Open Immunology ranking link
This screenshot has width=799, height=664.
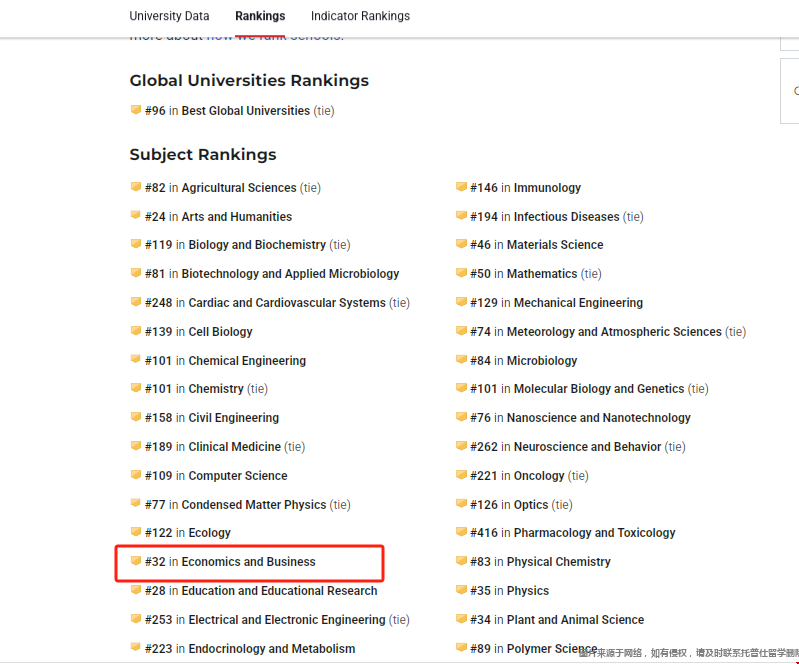pyautogui.click(x=547, y=188)
